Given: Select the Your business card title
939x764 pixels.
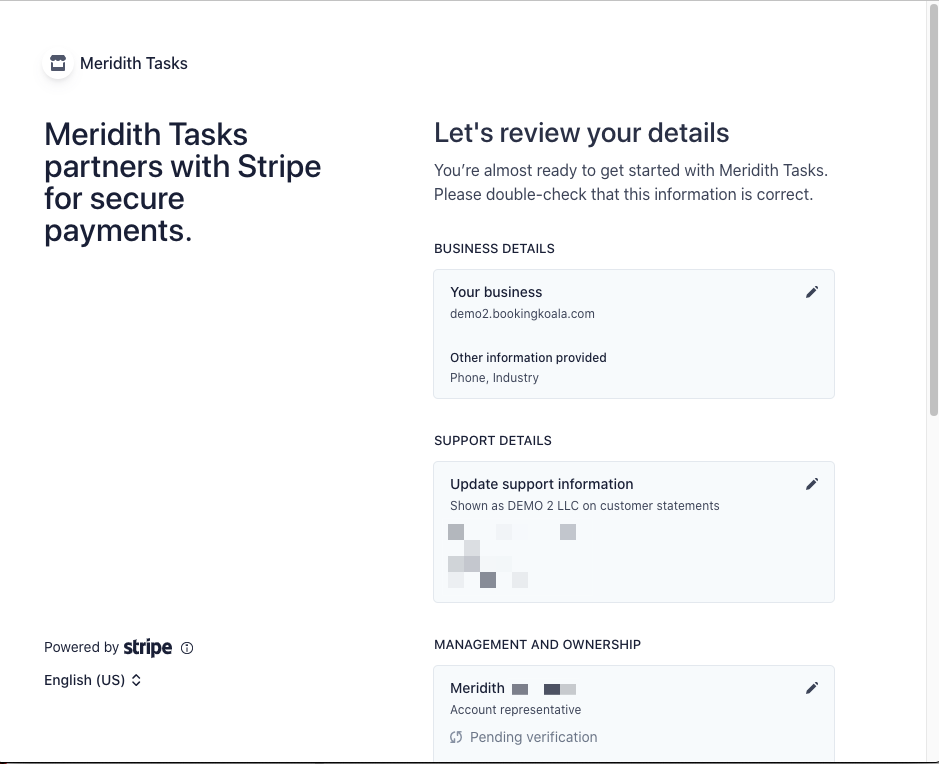Looking at the screenshot, I should [496, 292].
